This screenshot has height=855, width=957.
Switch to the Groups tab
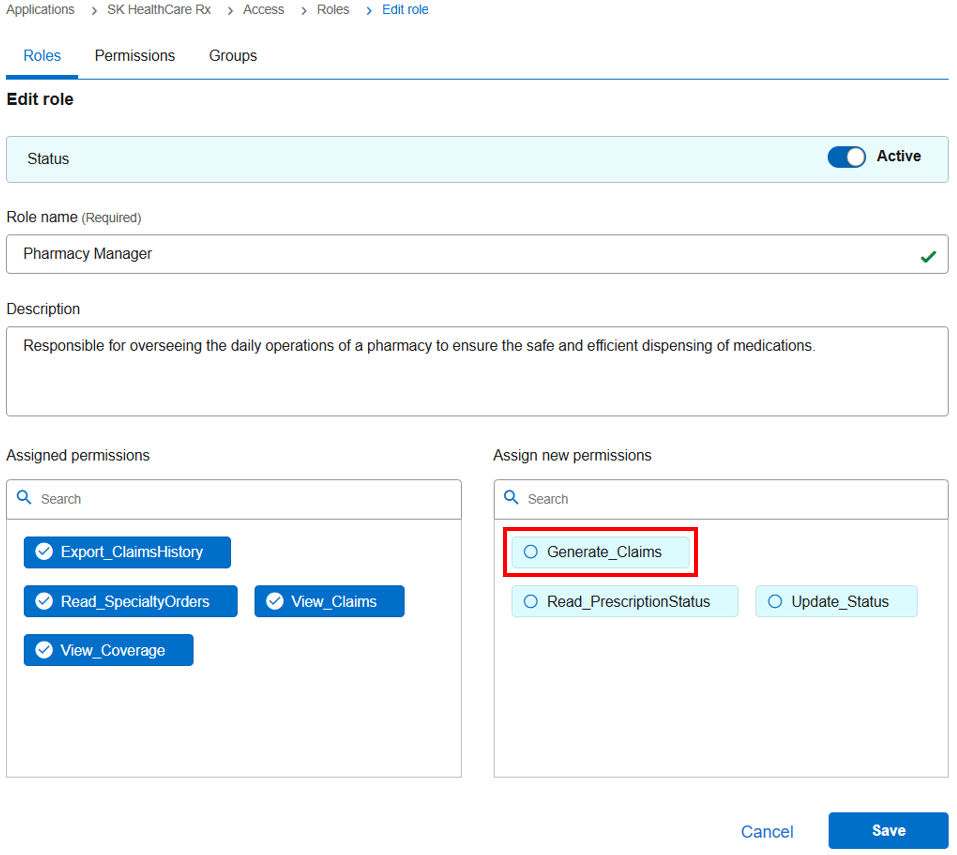(x=233, y=56)
